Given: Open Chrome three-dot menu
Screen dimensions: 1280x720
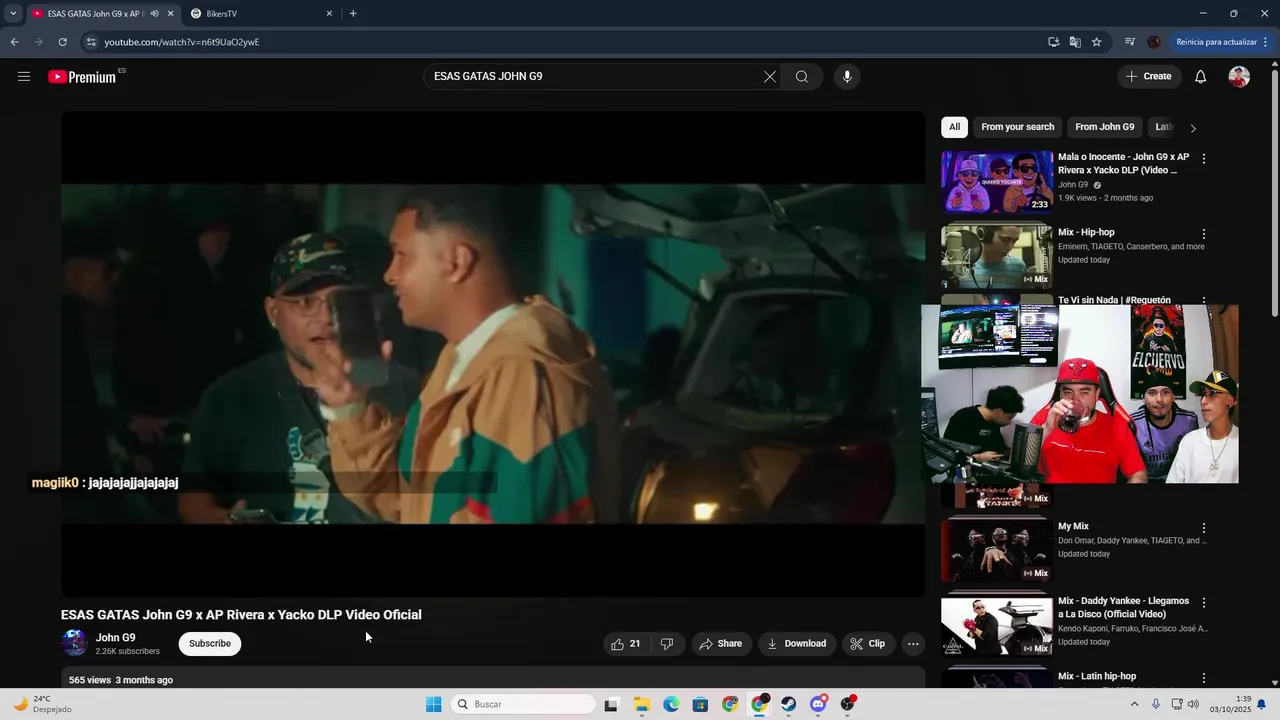Looking at the screenshot, I should click(1266, 42).
